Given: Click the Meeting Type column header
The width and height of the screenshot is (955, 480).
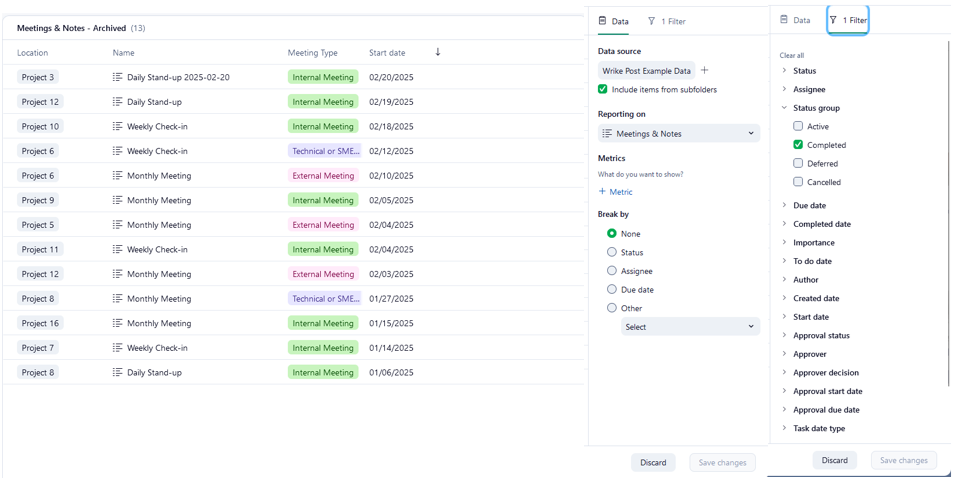Looking at the screenshot, I should (312, 53).
